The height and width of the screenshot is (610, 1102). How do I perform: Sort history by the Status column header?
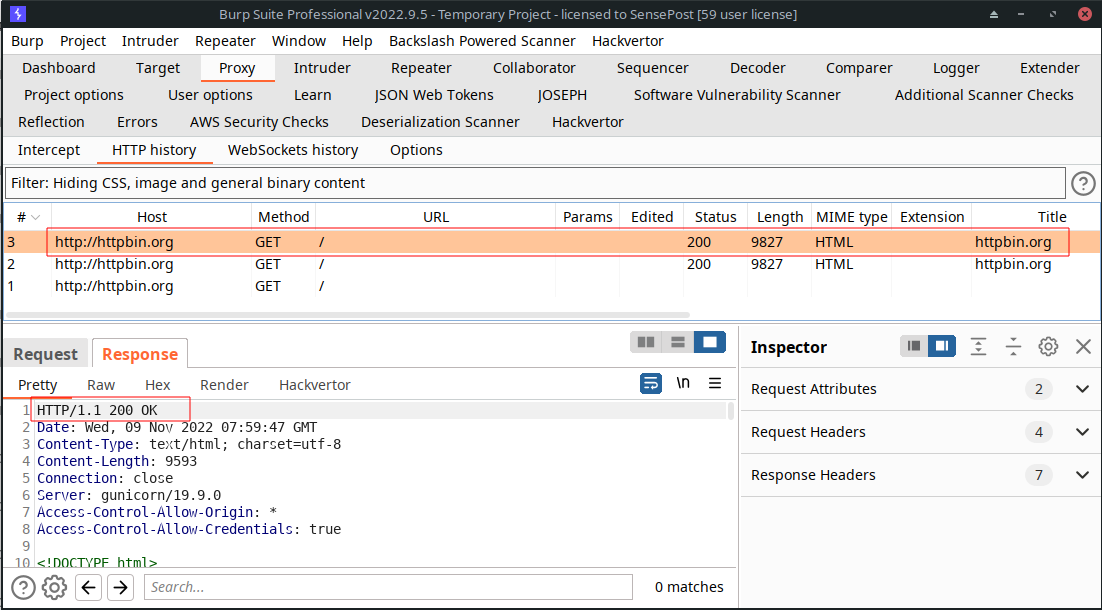[x=715, y=217]
